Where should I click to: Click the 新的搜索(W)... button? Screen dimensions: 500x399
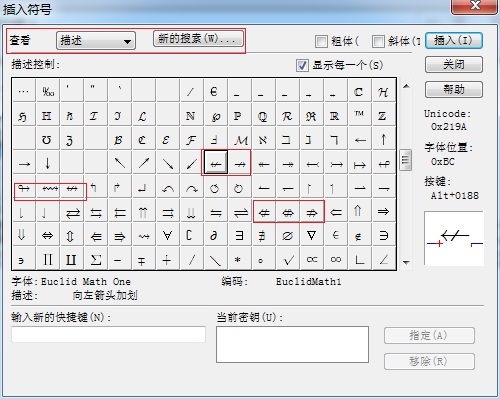(198, 39)
